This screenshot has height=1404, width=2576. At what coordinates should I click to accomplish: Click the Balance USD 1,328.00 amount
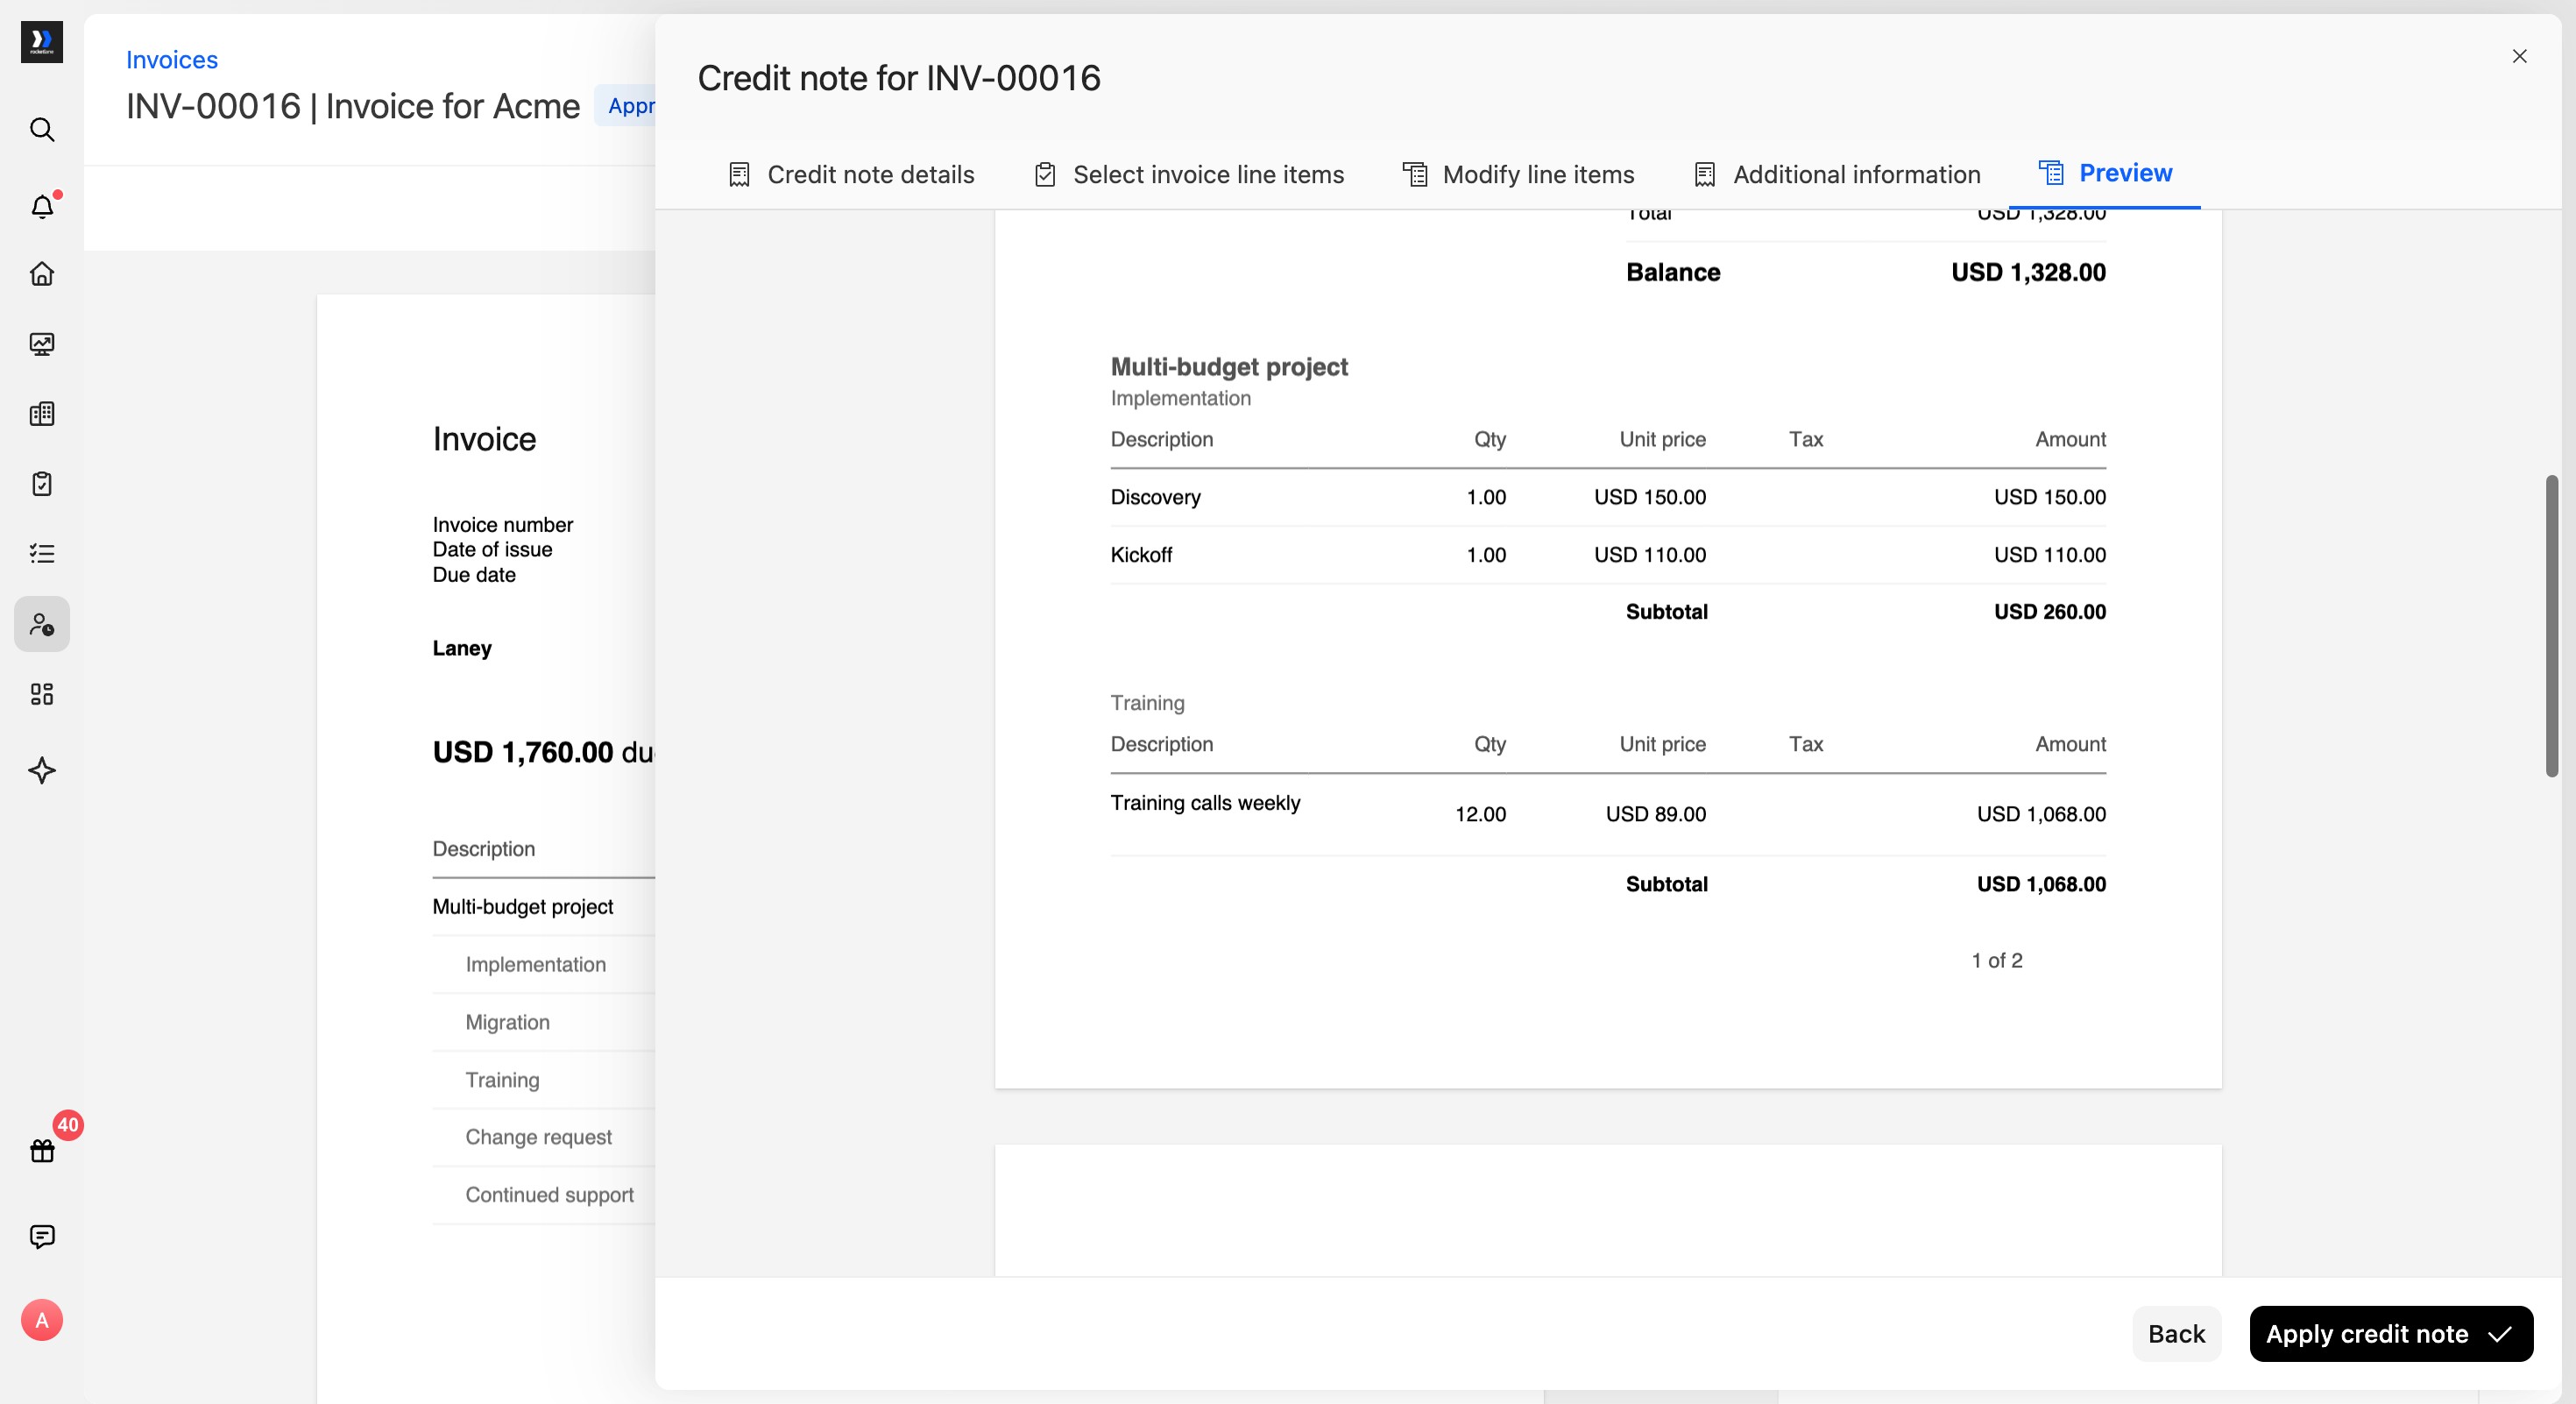2028,272
